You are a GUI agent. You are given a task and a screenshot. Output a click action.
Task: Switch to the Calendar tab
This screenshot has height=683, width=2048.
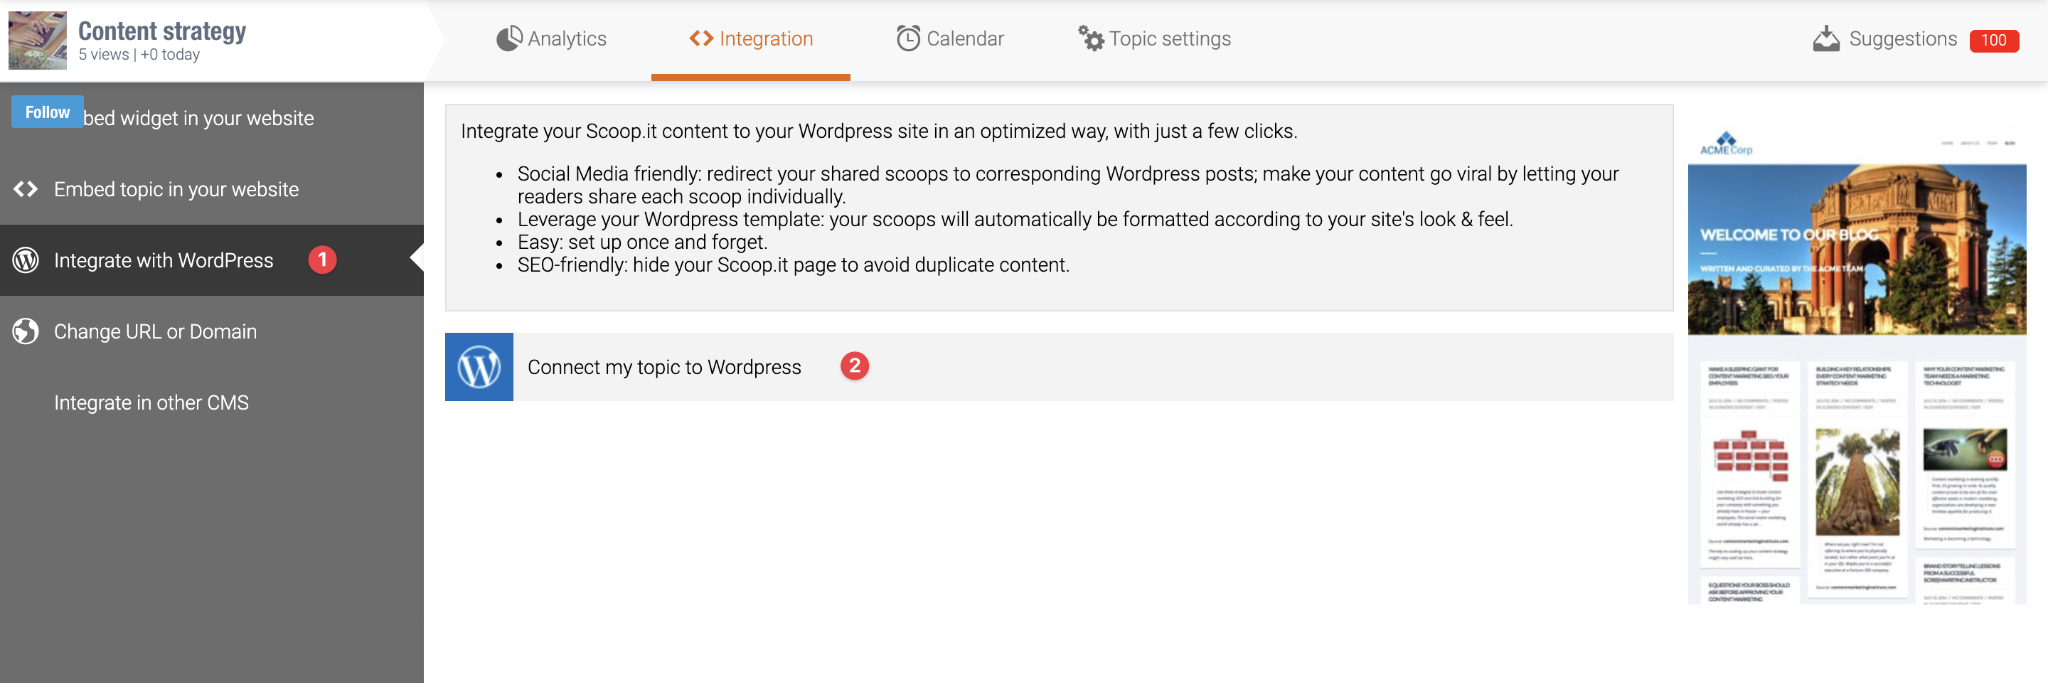(x=950, y=39)
